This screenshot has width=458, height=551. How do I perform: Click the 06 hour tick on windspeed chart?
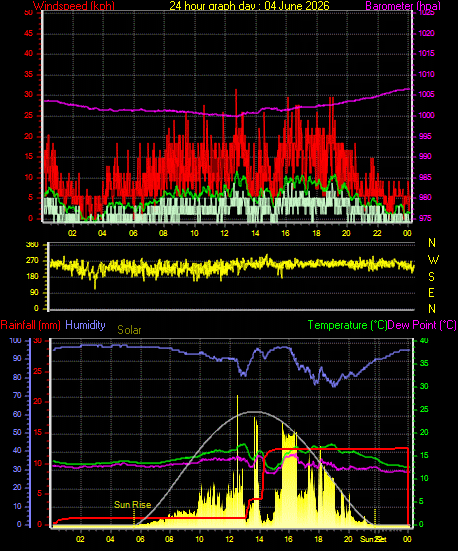pyautogui.click(x=133, y=233)
